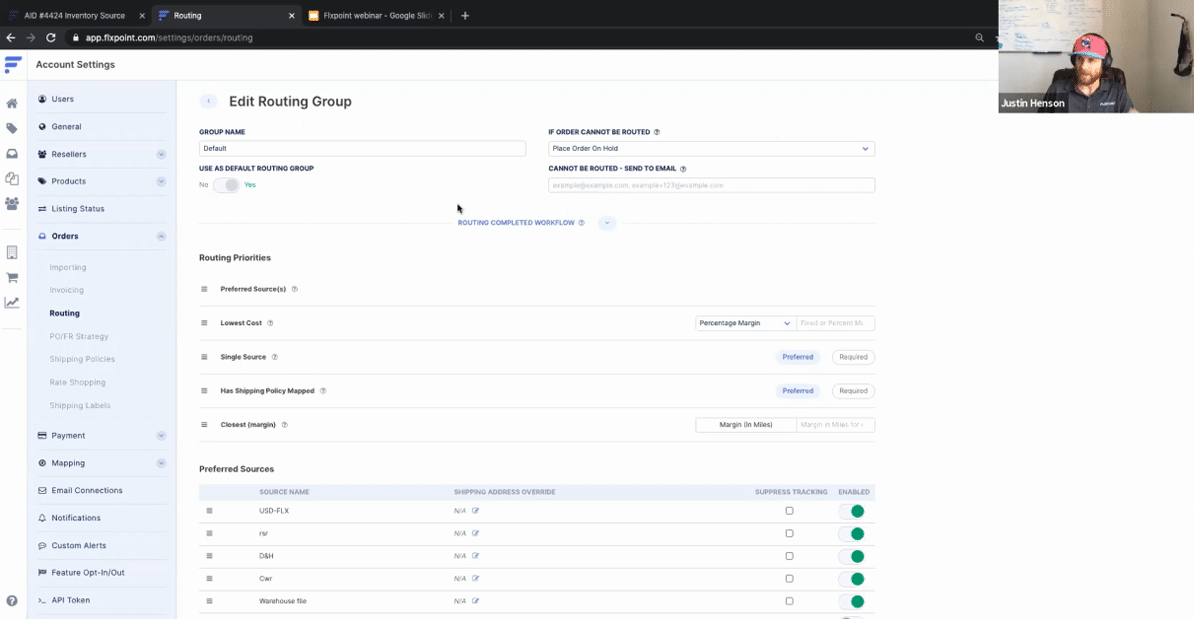The width and height of the screenshot is (1194, 619).
Task: Open Importing under Orders
Action: point(68,267)
